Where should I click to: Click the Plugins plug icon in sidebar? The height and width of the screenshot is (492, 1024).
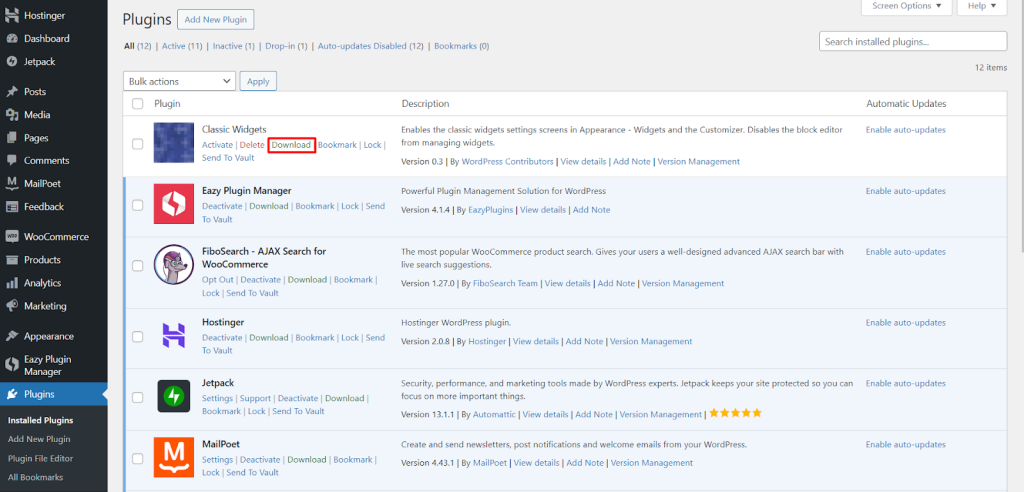12,394
